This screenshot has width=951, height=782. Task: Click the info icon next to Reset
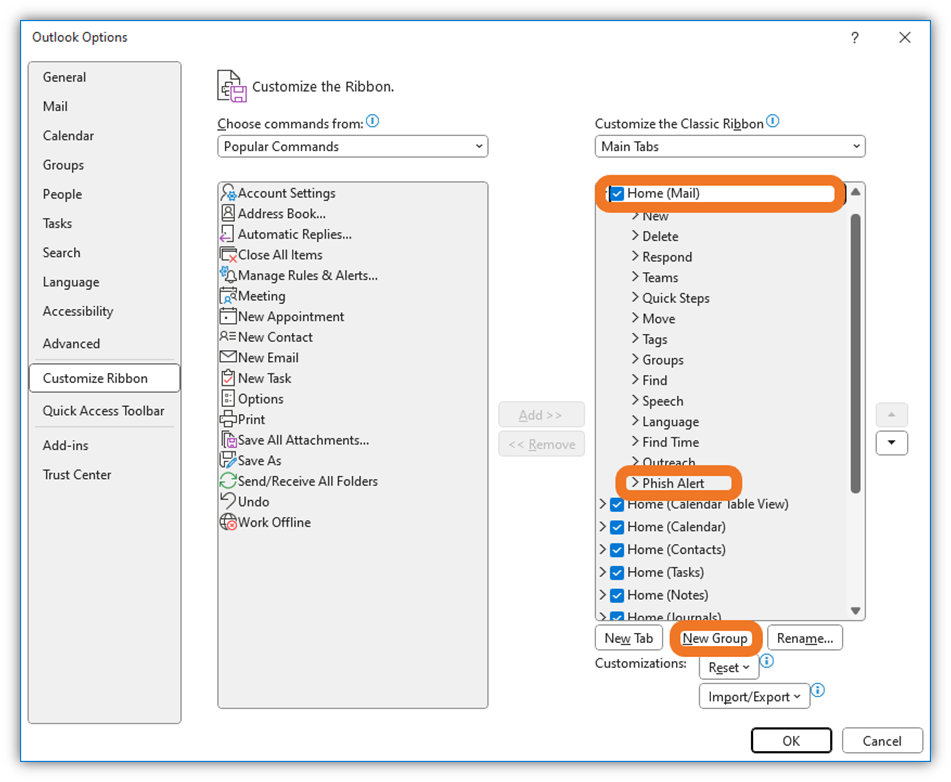pos(767,661)
